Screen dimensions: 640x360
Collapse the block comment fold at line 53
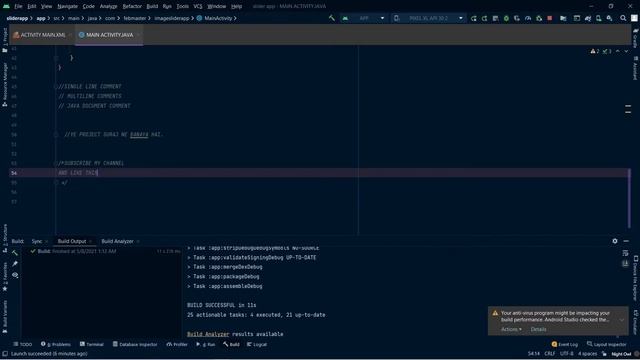tap(56, 163)
